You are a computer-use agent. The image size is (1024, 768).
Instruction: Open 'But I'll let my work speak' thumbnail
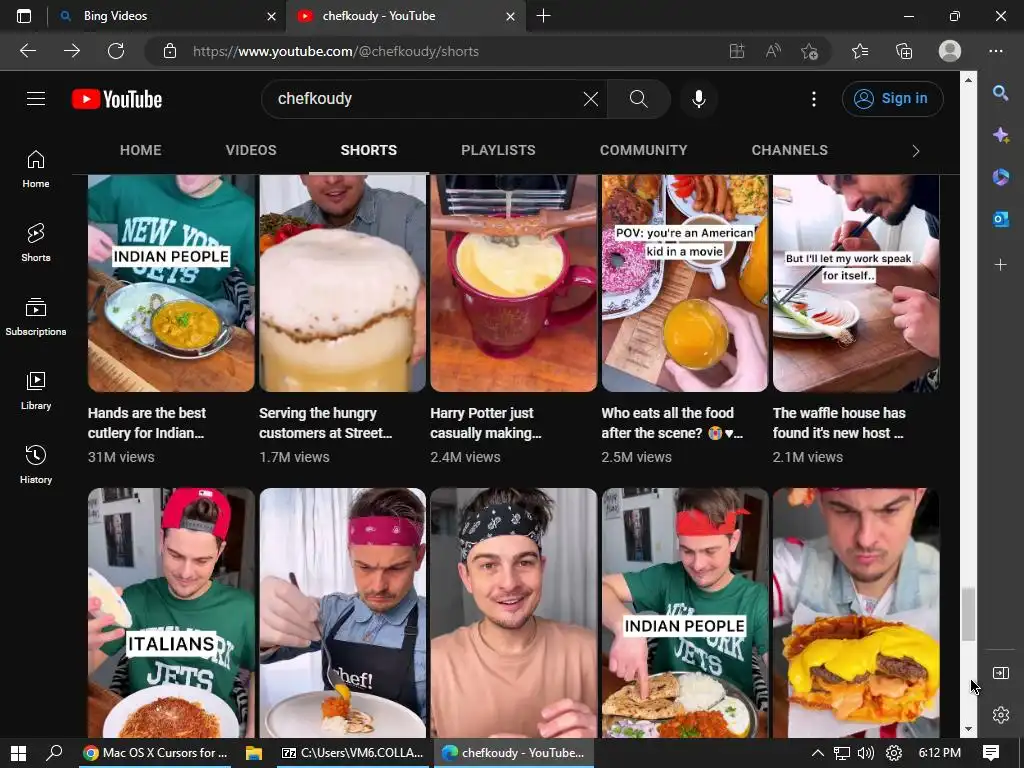(x=856, y=283)
